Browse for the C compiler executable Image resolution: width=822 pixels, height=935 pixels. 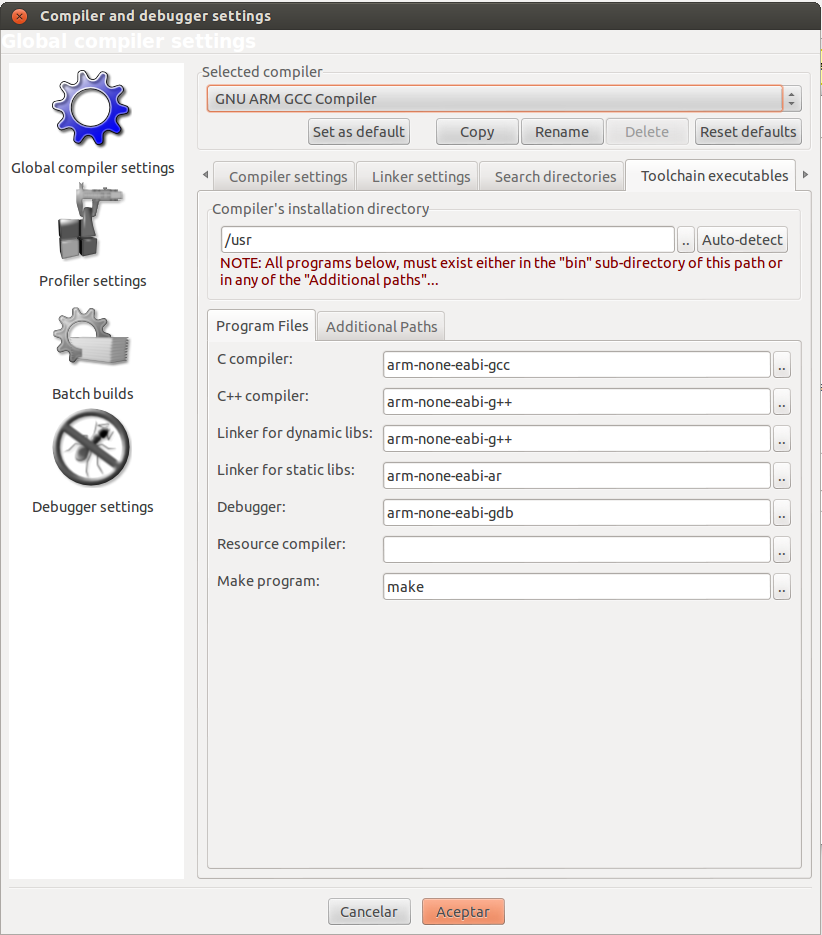click(x=782, y=365)
